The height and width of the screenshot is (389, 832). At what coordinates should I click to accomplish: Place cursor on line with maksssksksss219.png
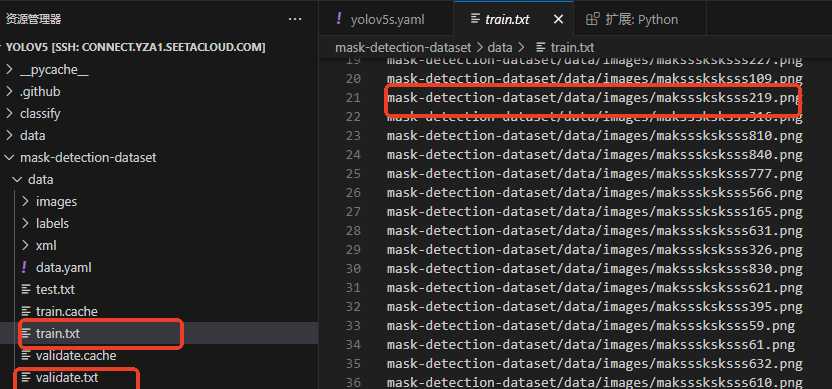(x=593, y=98)
